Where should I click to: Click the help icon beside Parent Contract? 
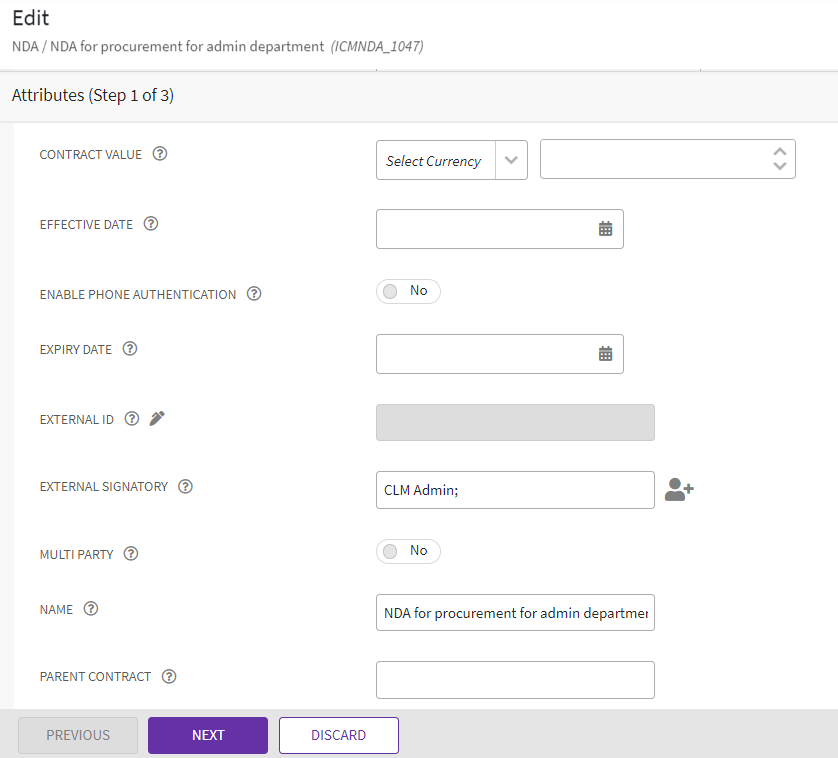[x=169, y=676]
